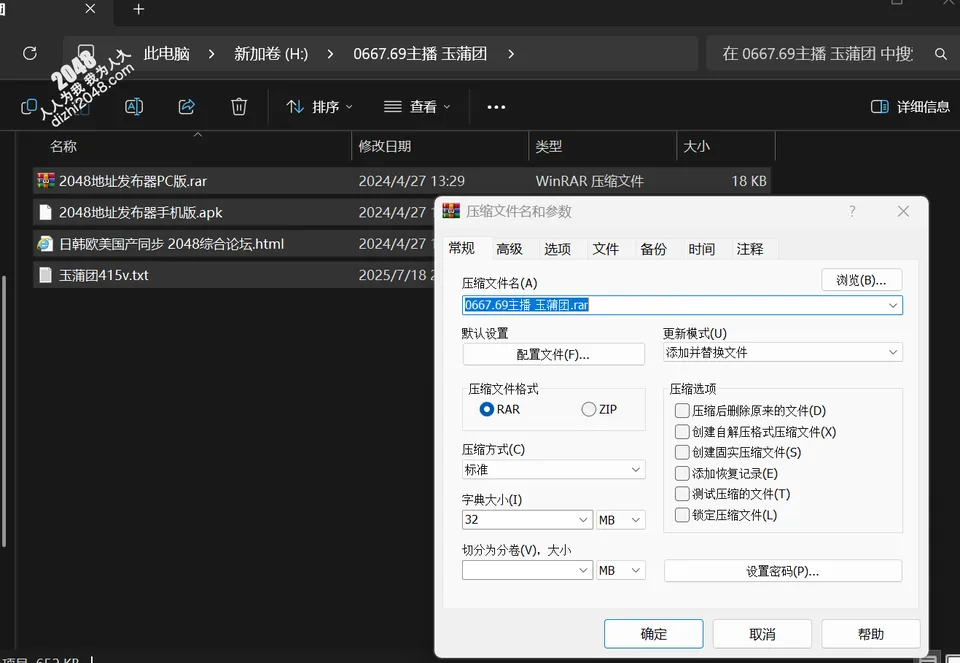Click the refresh icon in the address bar
This screenshot has width=960, height=663.
coord(30,53)
